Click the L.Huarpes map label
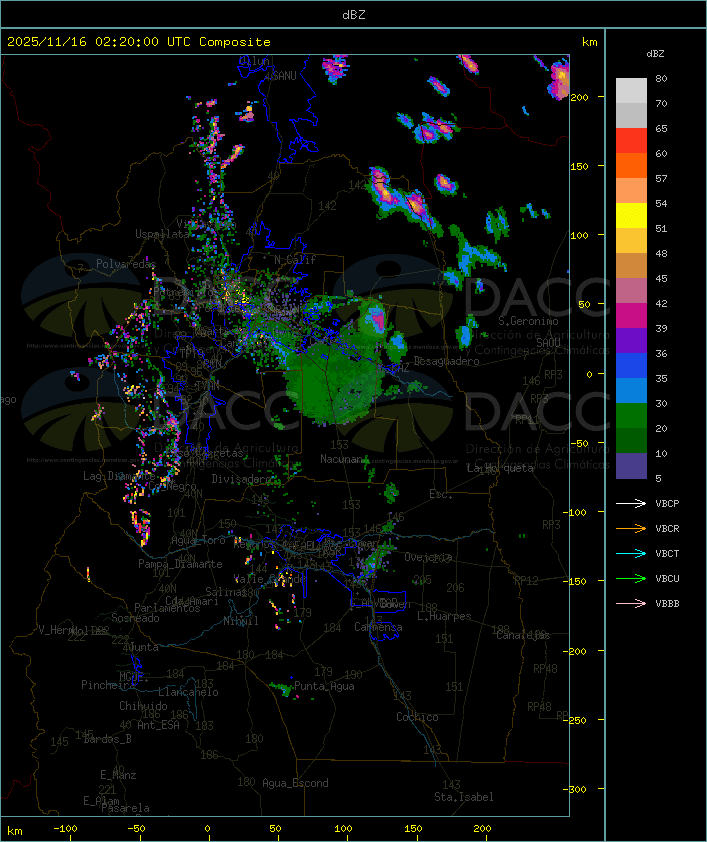This screenshot has height=842, width=707. tap(444, 616)
